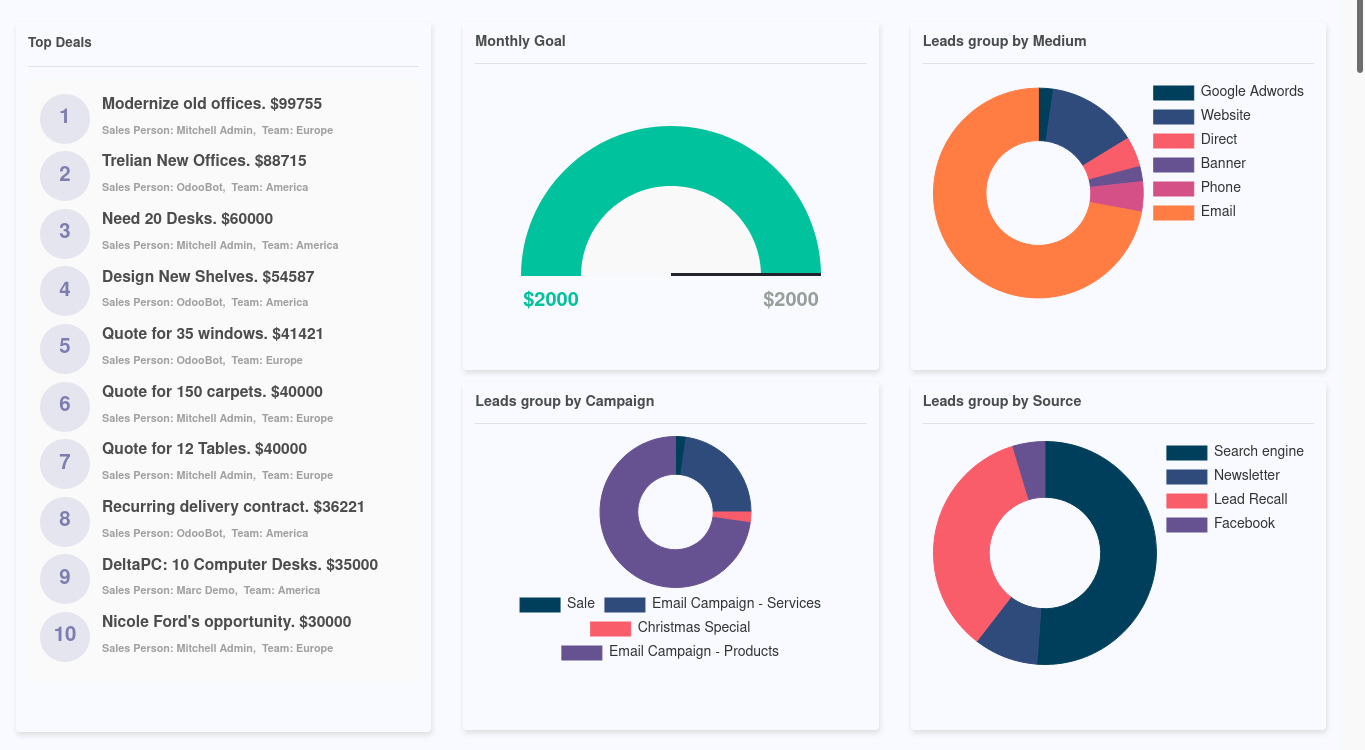Toggle the Website legend label
Image resolution: width=1365 pixels, height=750 pixels.
click(x=1225, y=115)
